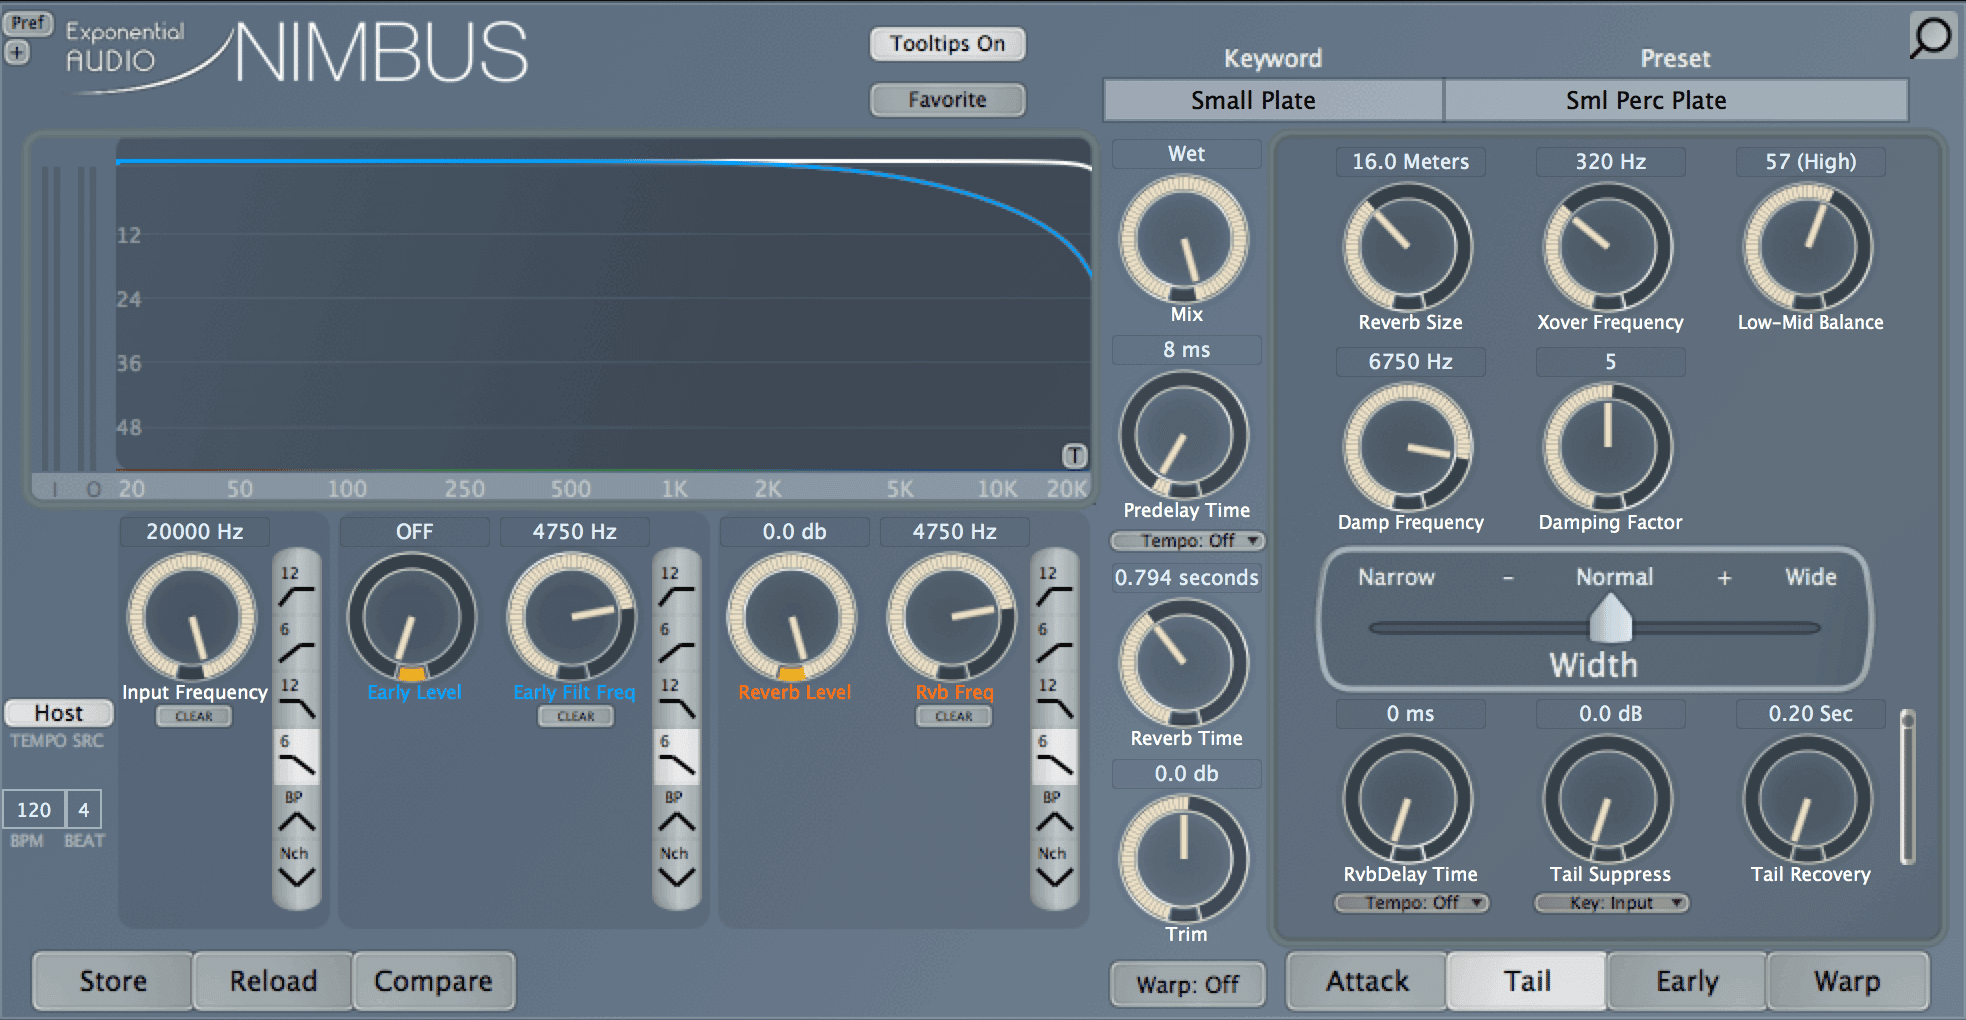The width and height of the screenshot is (1966, 1020).
Task: Switch to the Tail tab
Action: point(1527,981)
